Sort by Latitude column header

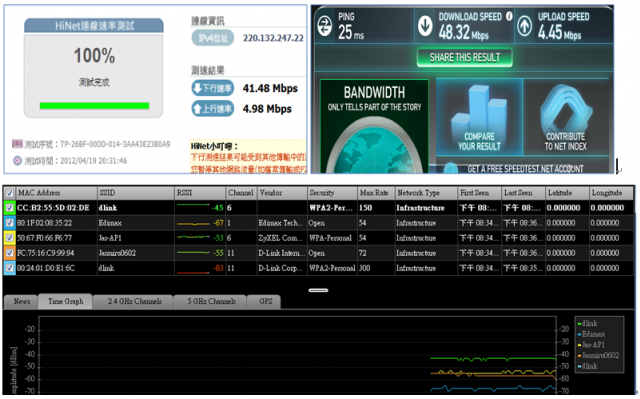[x=568, y=193]
